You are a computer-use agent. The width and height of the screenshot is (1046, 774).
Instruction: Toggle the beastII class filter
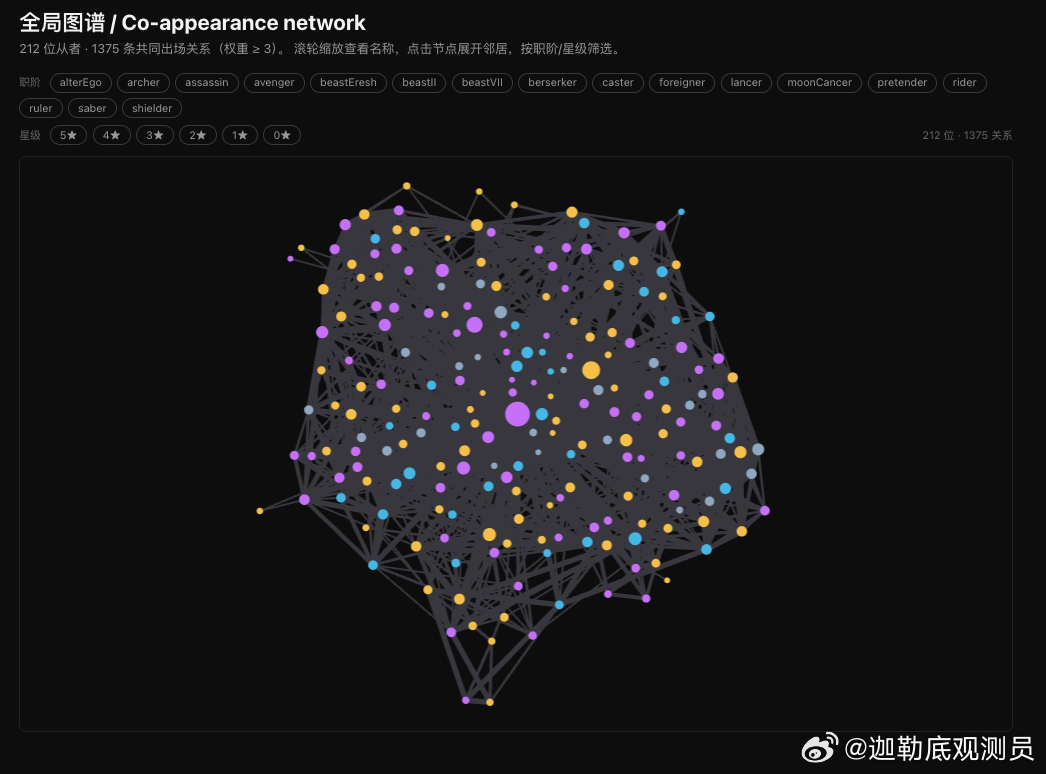[419, 83]
